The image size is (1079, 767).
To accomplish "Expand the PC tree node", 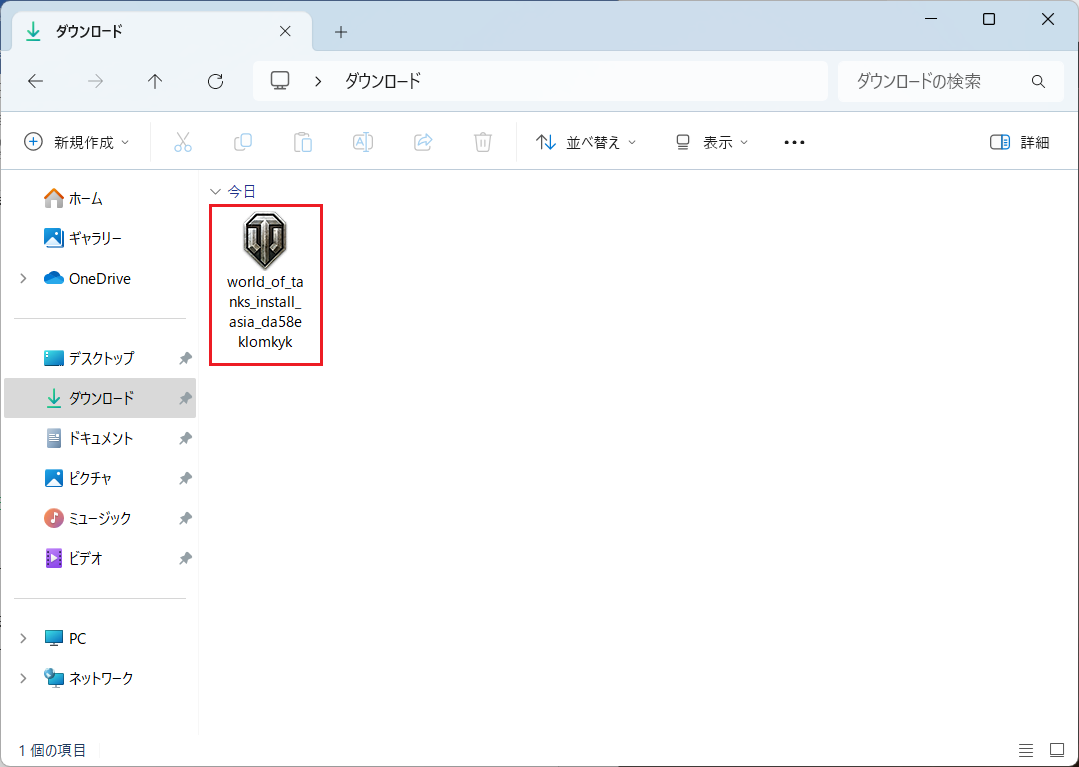I will 23,638.
